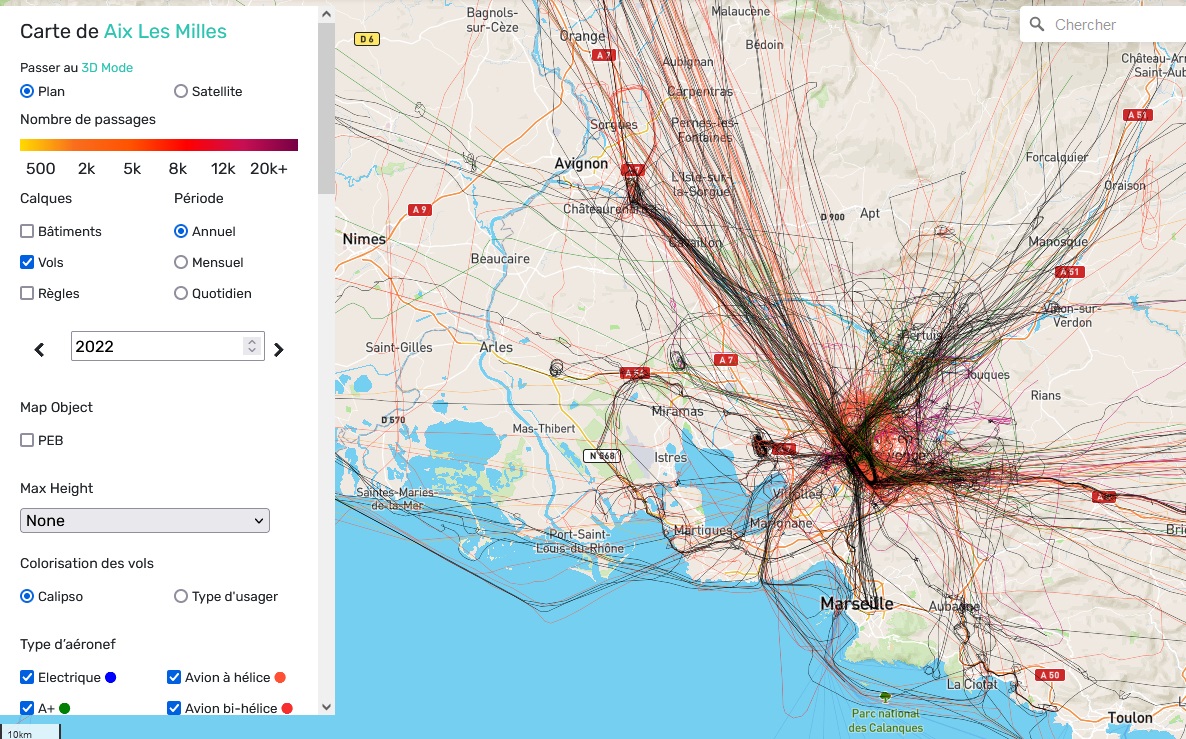Toggle the PEB map object checkbox

[27, 440]
